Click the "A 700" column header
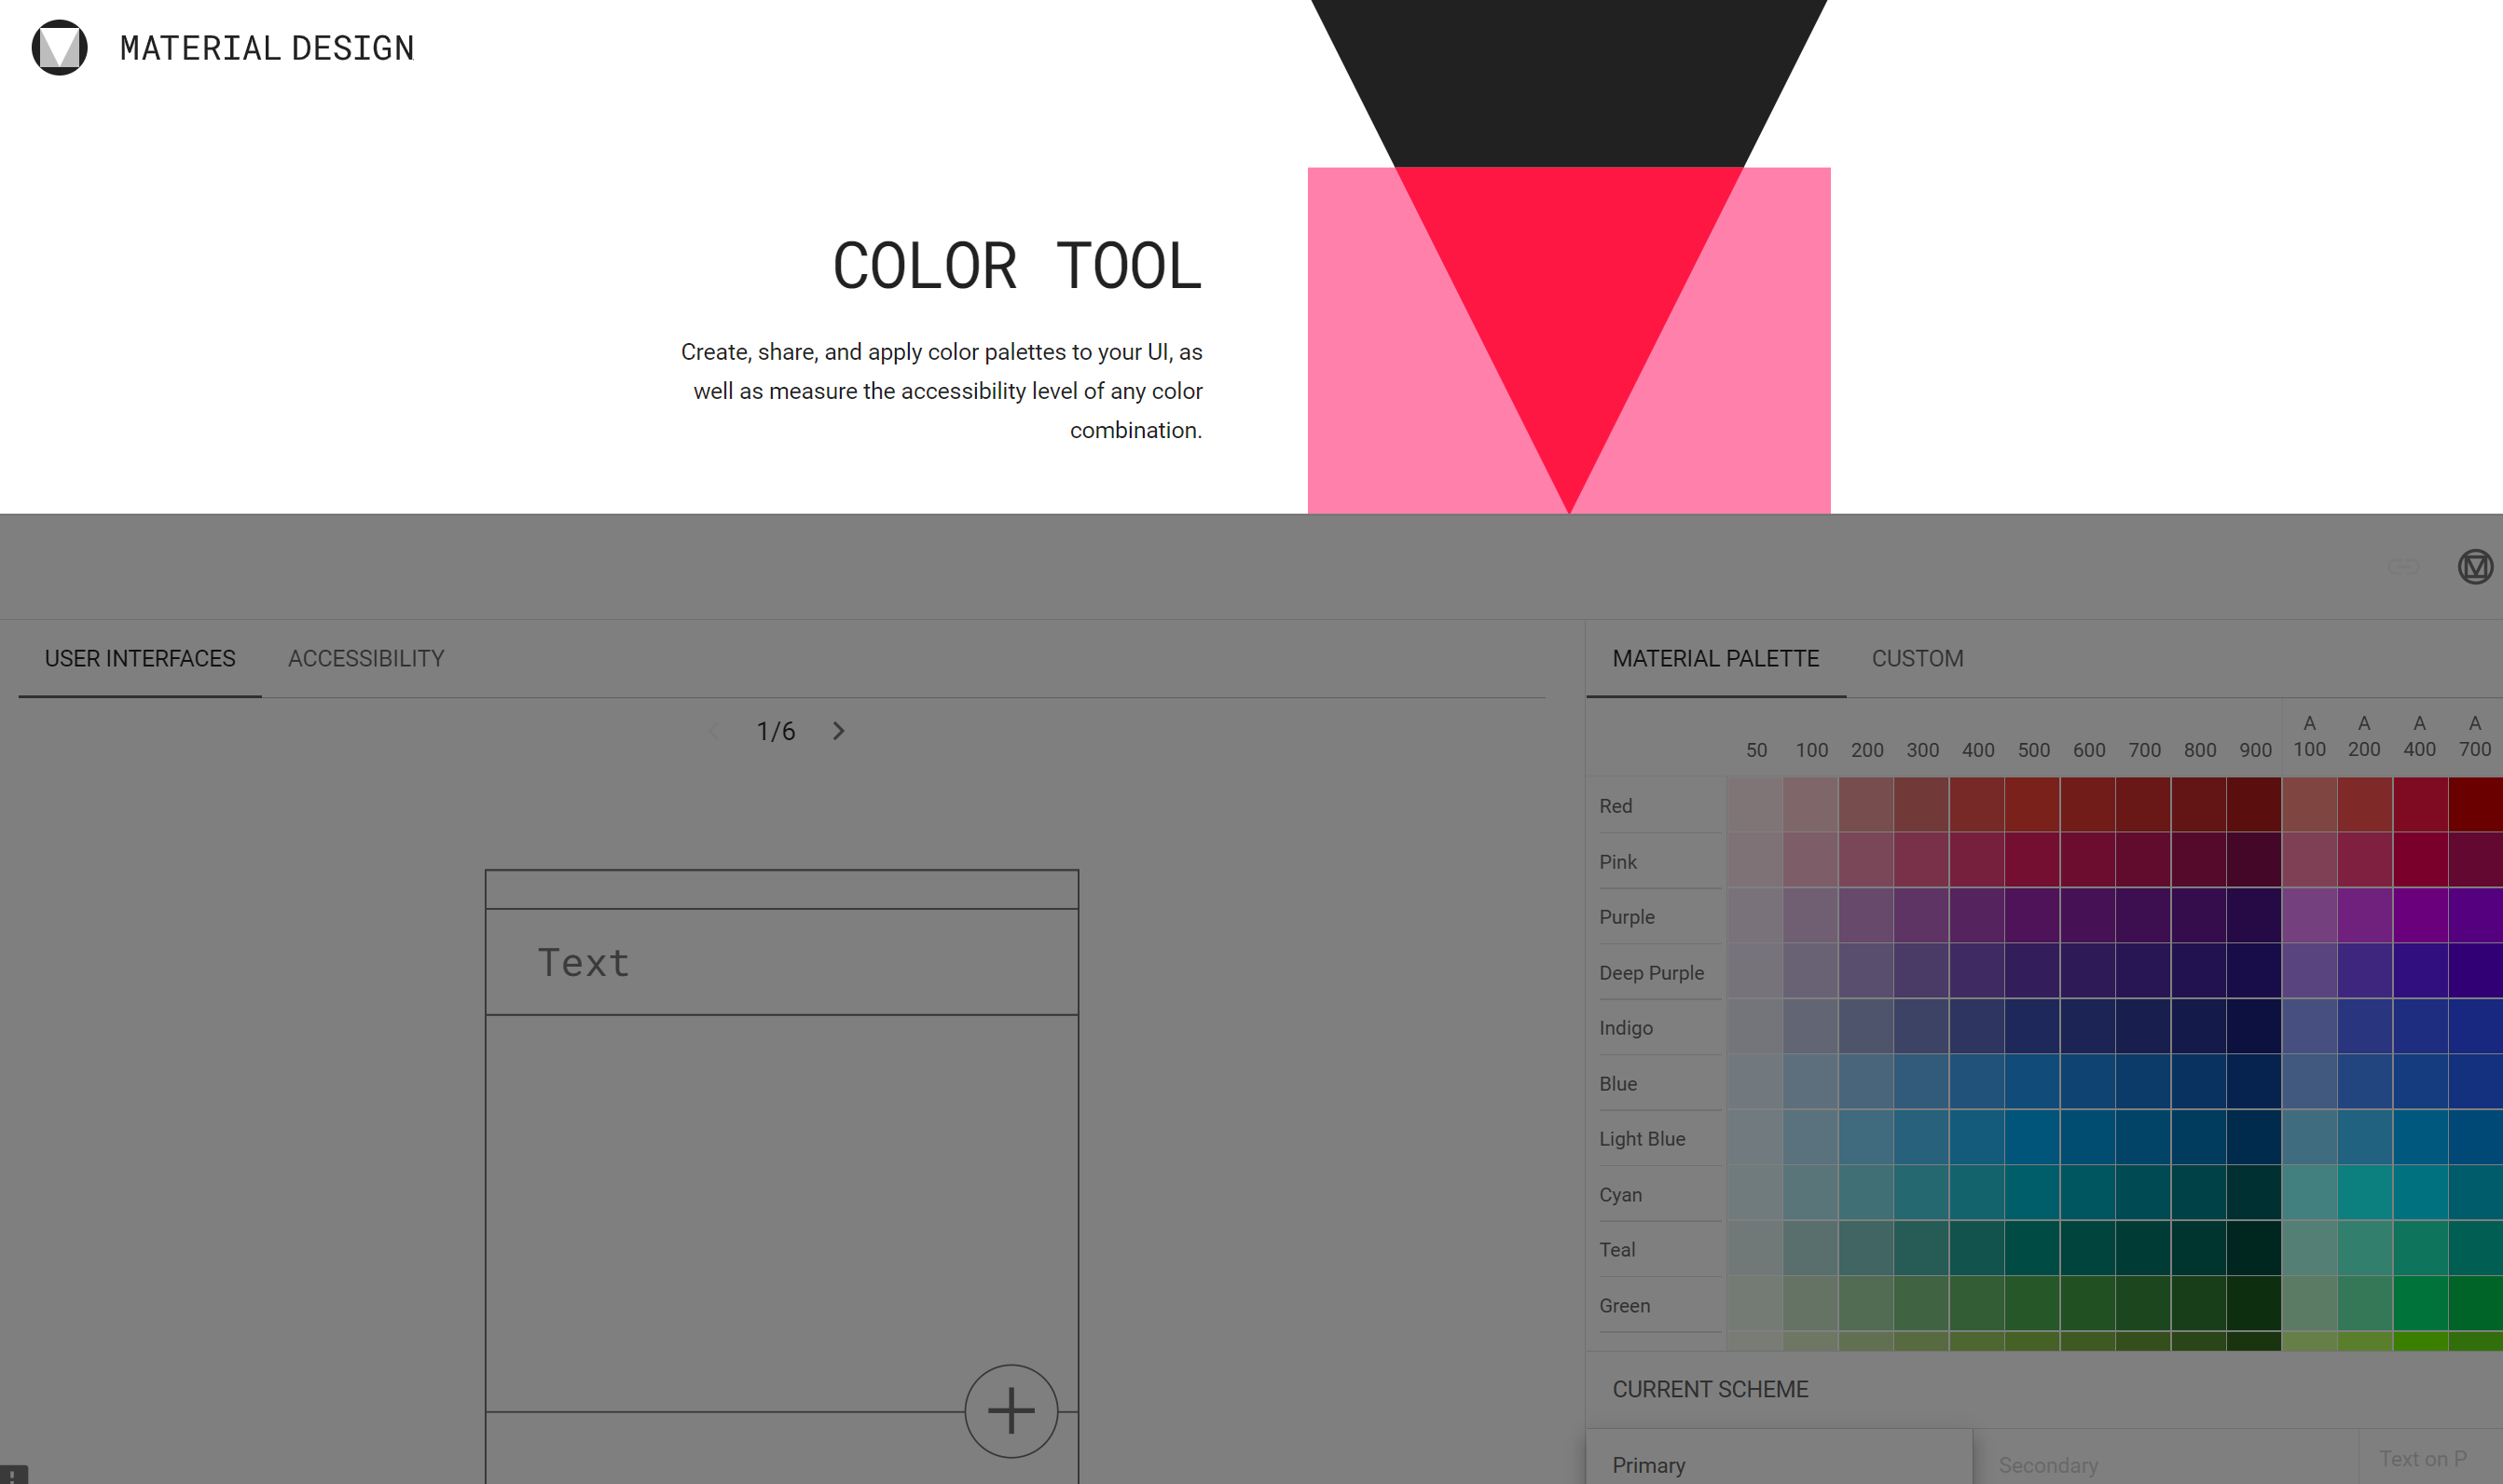The image size is (2503, 1484). (x=2475, y=736)
